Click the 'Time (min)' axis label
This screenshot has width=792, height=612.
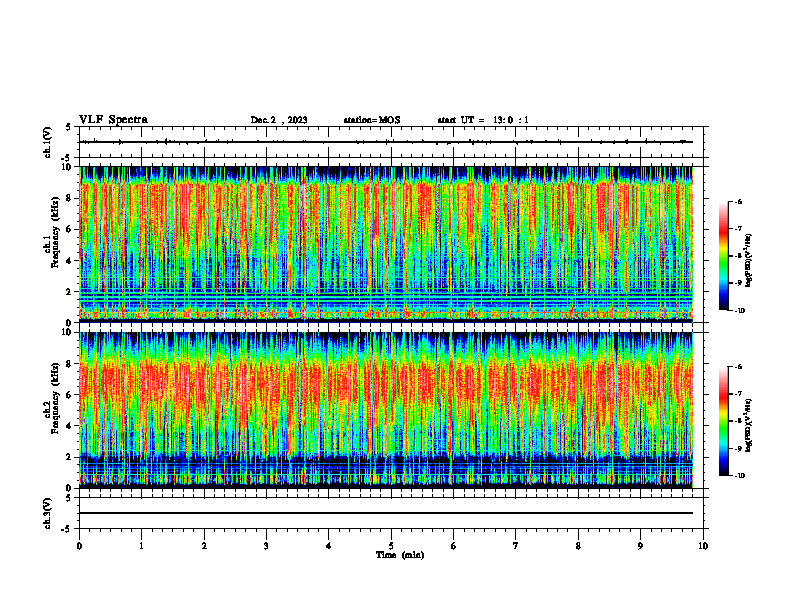[400, 555]
